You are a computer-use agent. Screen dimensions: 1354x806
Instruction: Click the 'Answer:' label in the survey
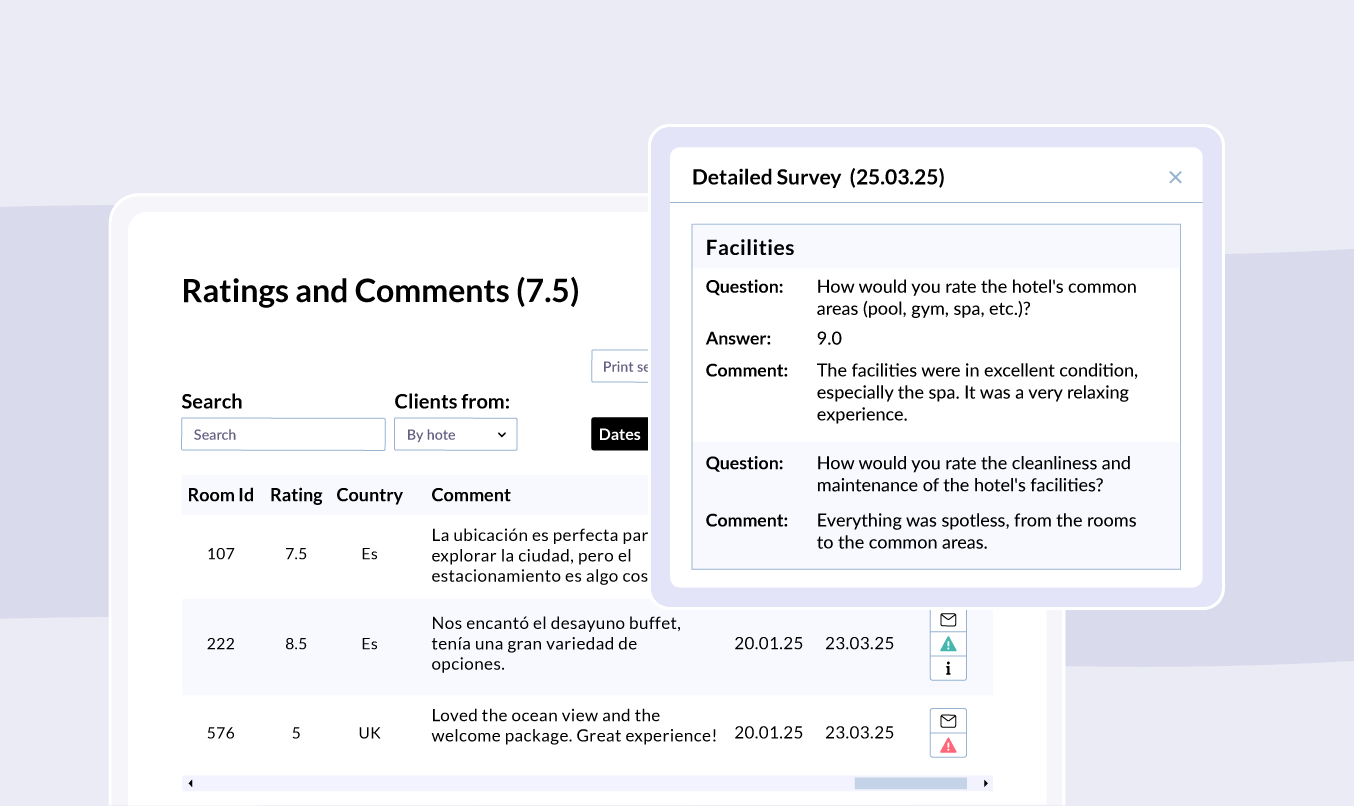point(738,338)
